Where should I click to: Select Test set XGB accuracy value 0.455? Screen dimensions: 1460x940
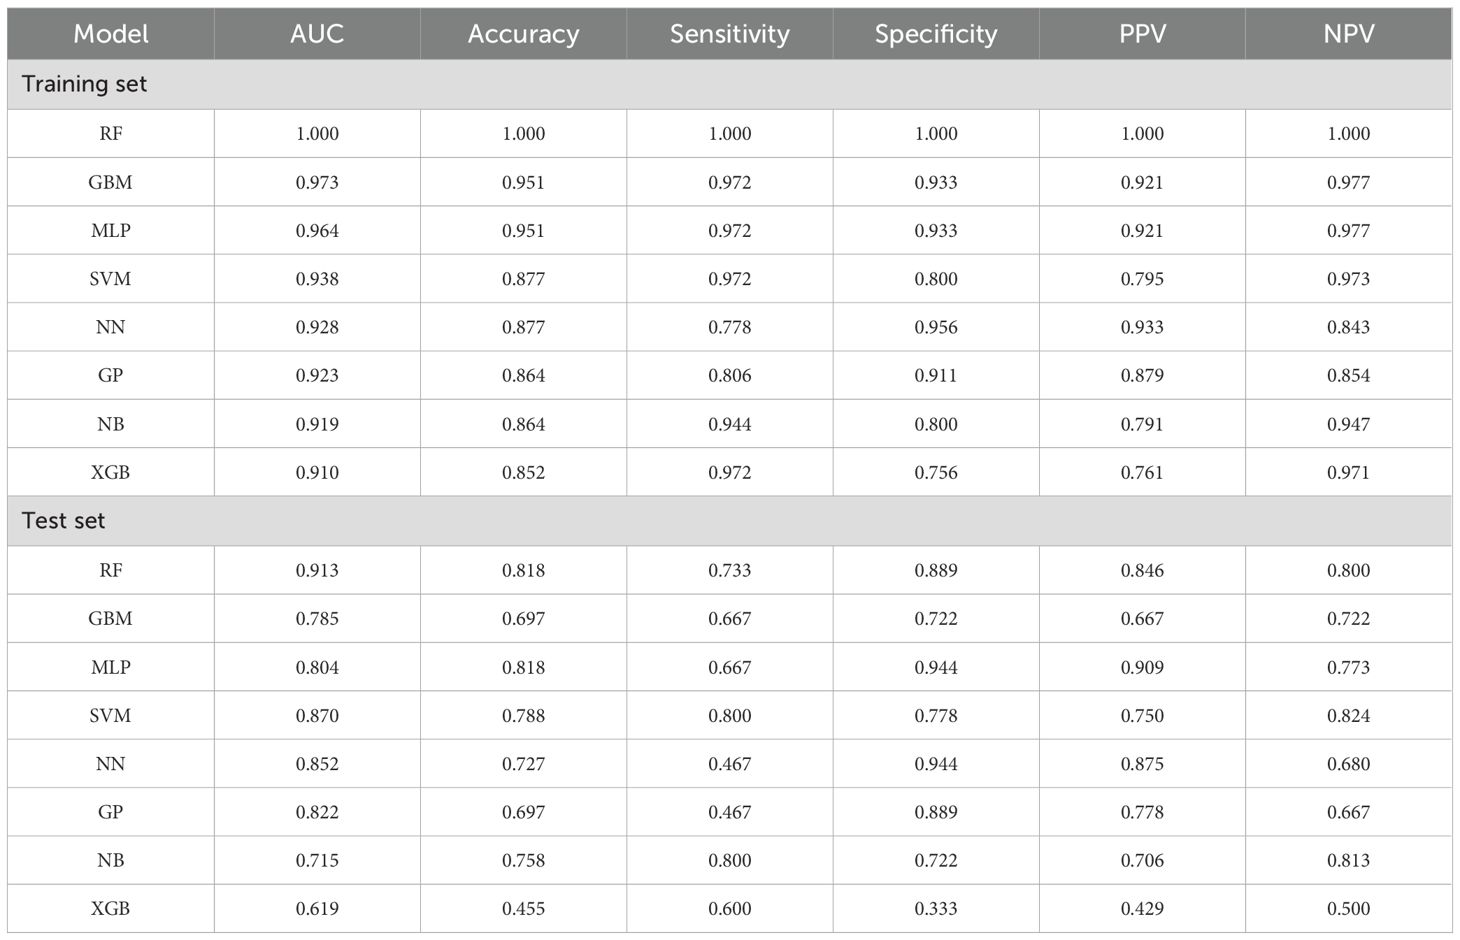pyautogui.click(x=523, y=909)
